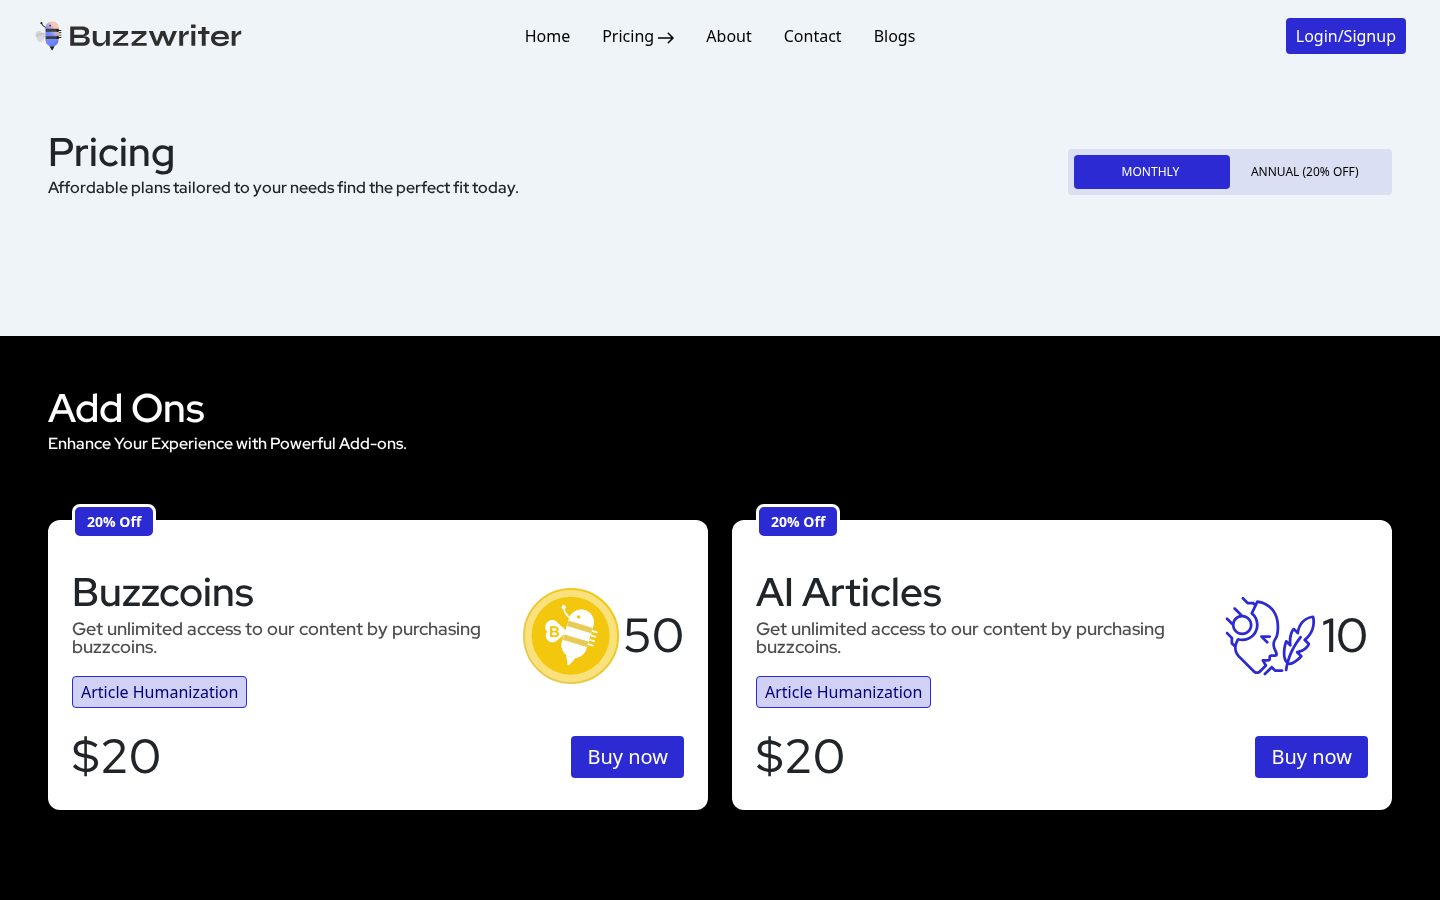
Task: Click the Pricing page heading
Action: 111,153
